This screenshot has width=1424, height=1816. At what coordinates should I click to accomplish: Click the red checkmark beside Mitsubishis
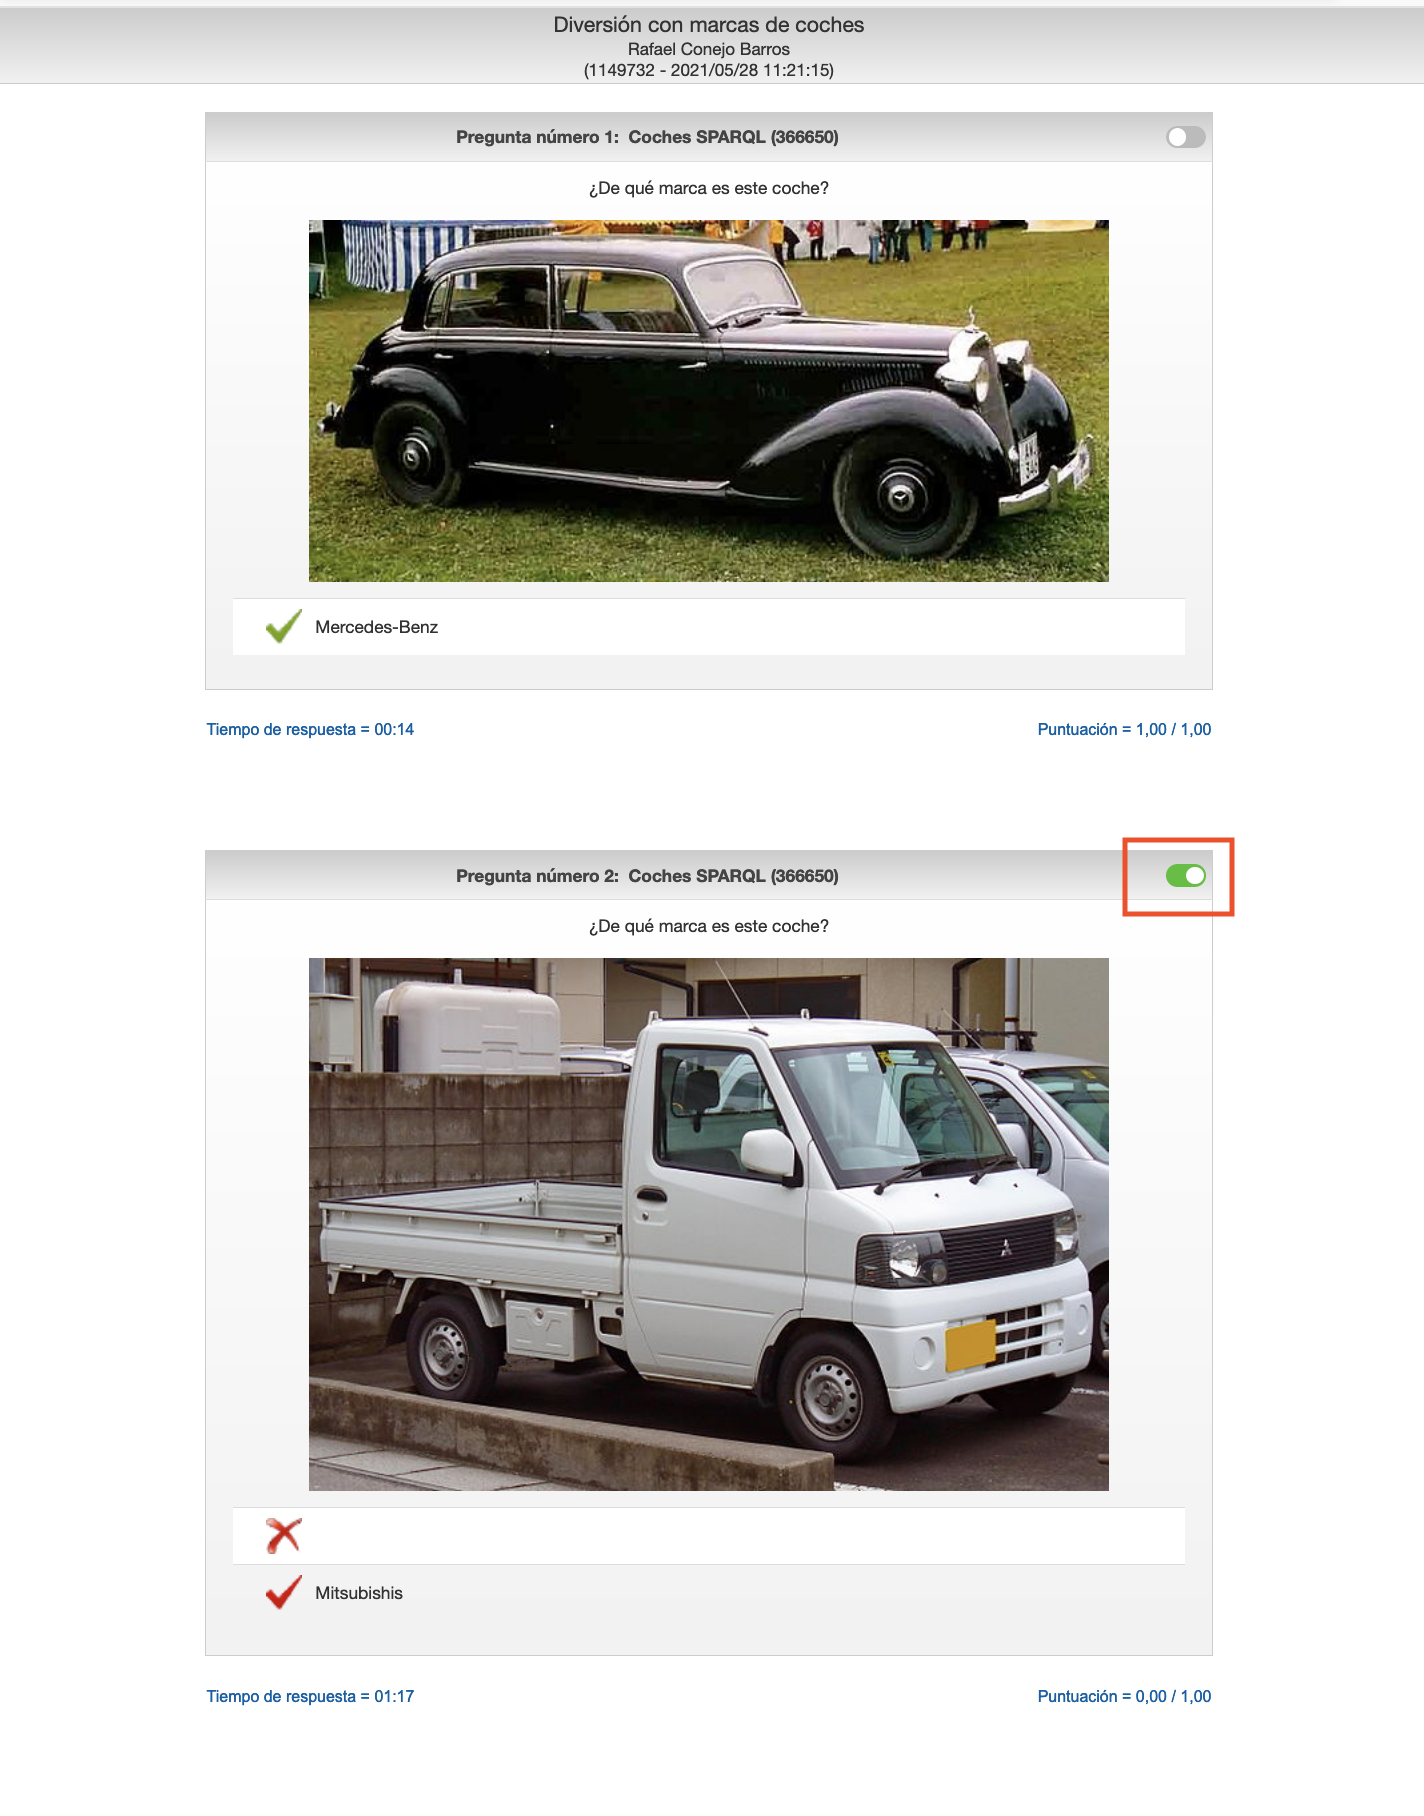click(284, 1592)
